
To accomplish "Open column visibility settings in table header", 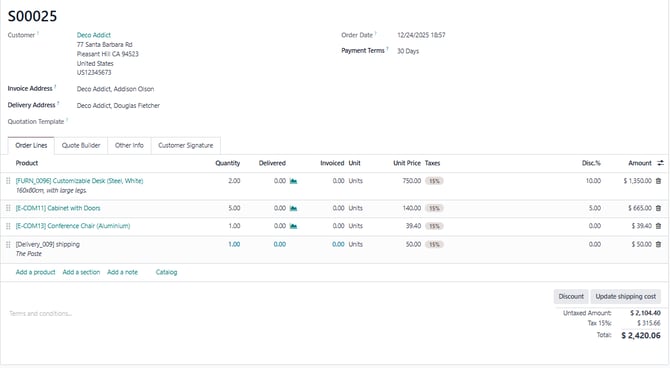I will tap(660, 163).
